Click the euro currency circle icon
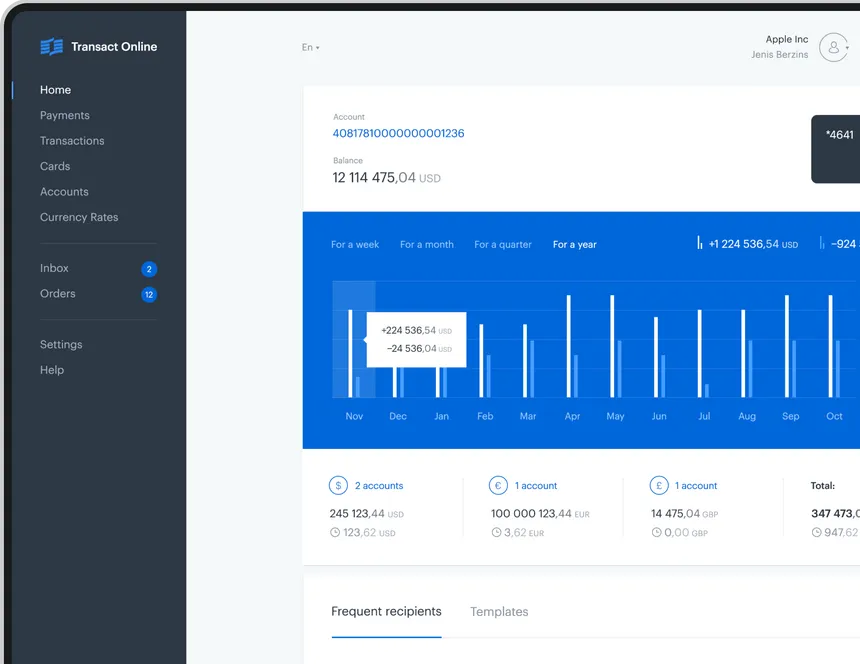860x664 pixels. pos(498,485)
